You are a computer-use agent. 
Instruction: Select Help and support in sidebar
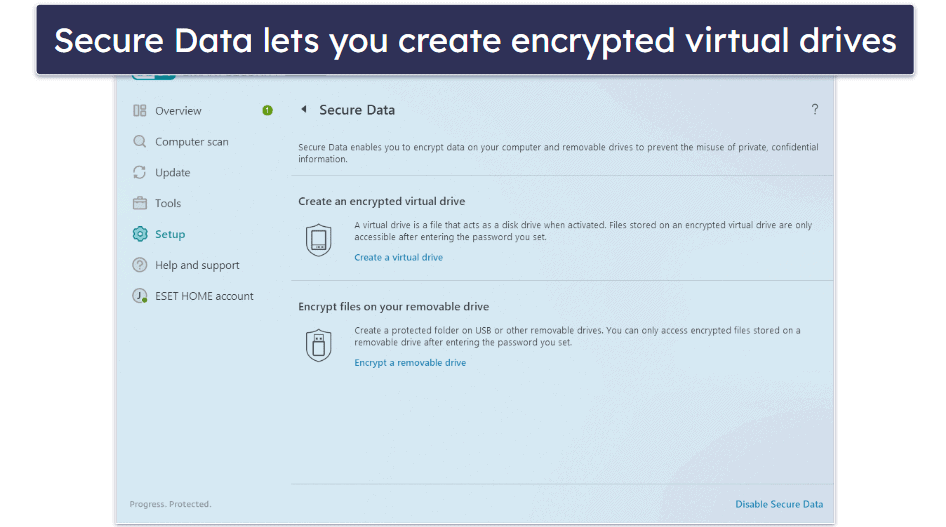click(197, 265)
